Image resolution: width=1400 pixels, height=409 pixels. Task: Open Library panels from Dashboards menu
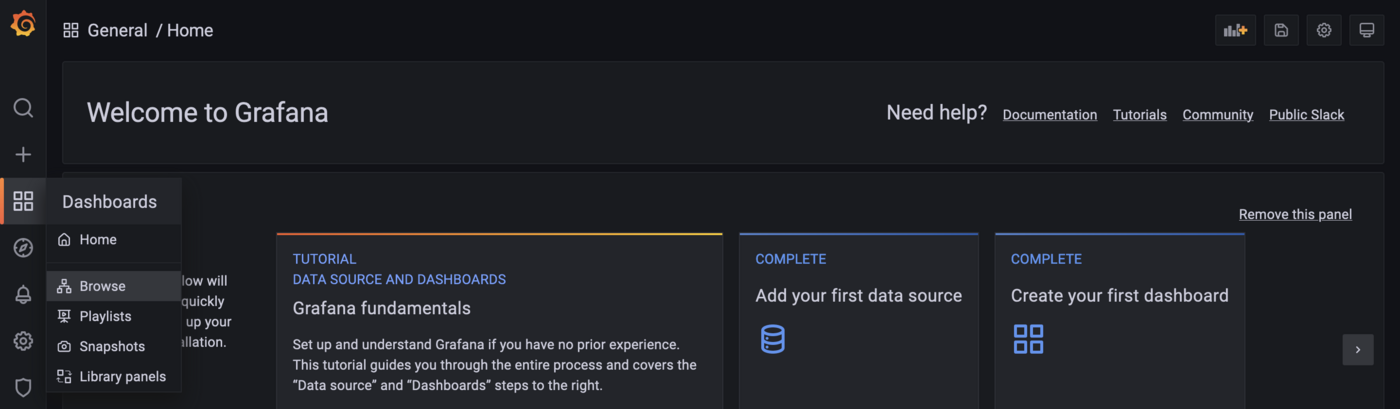pos(122,377)
